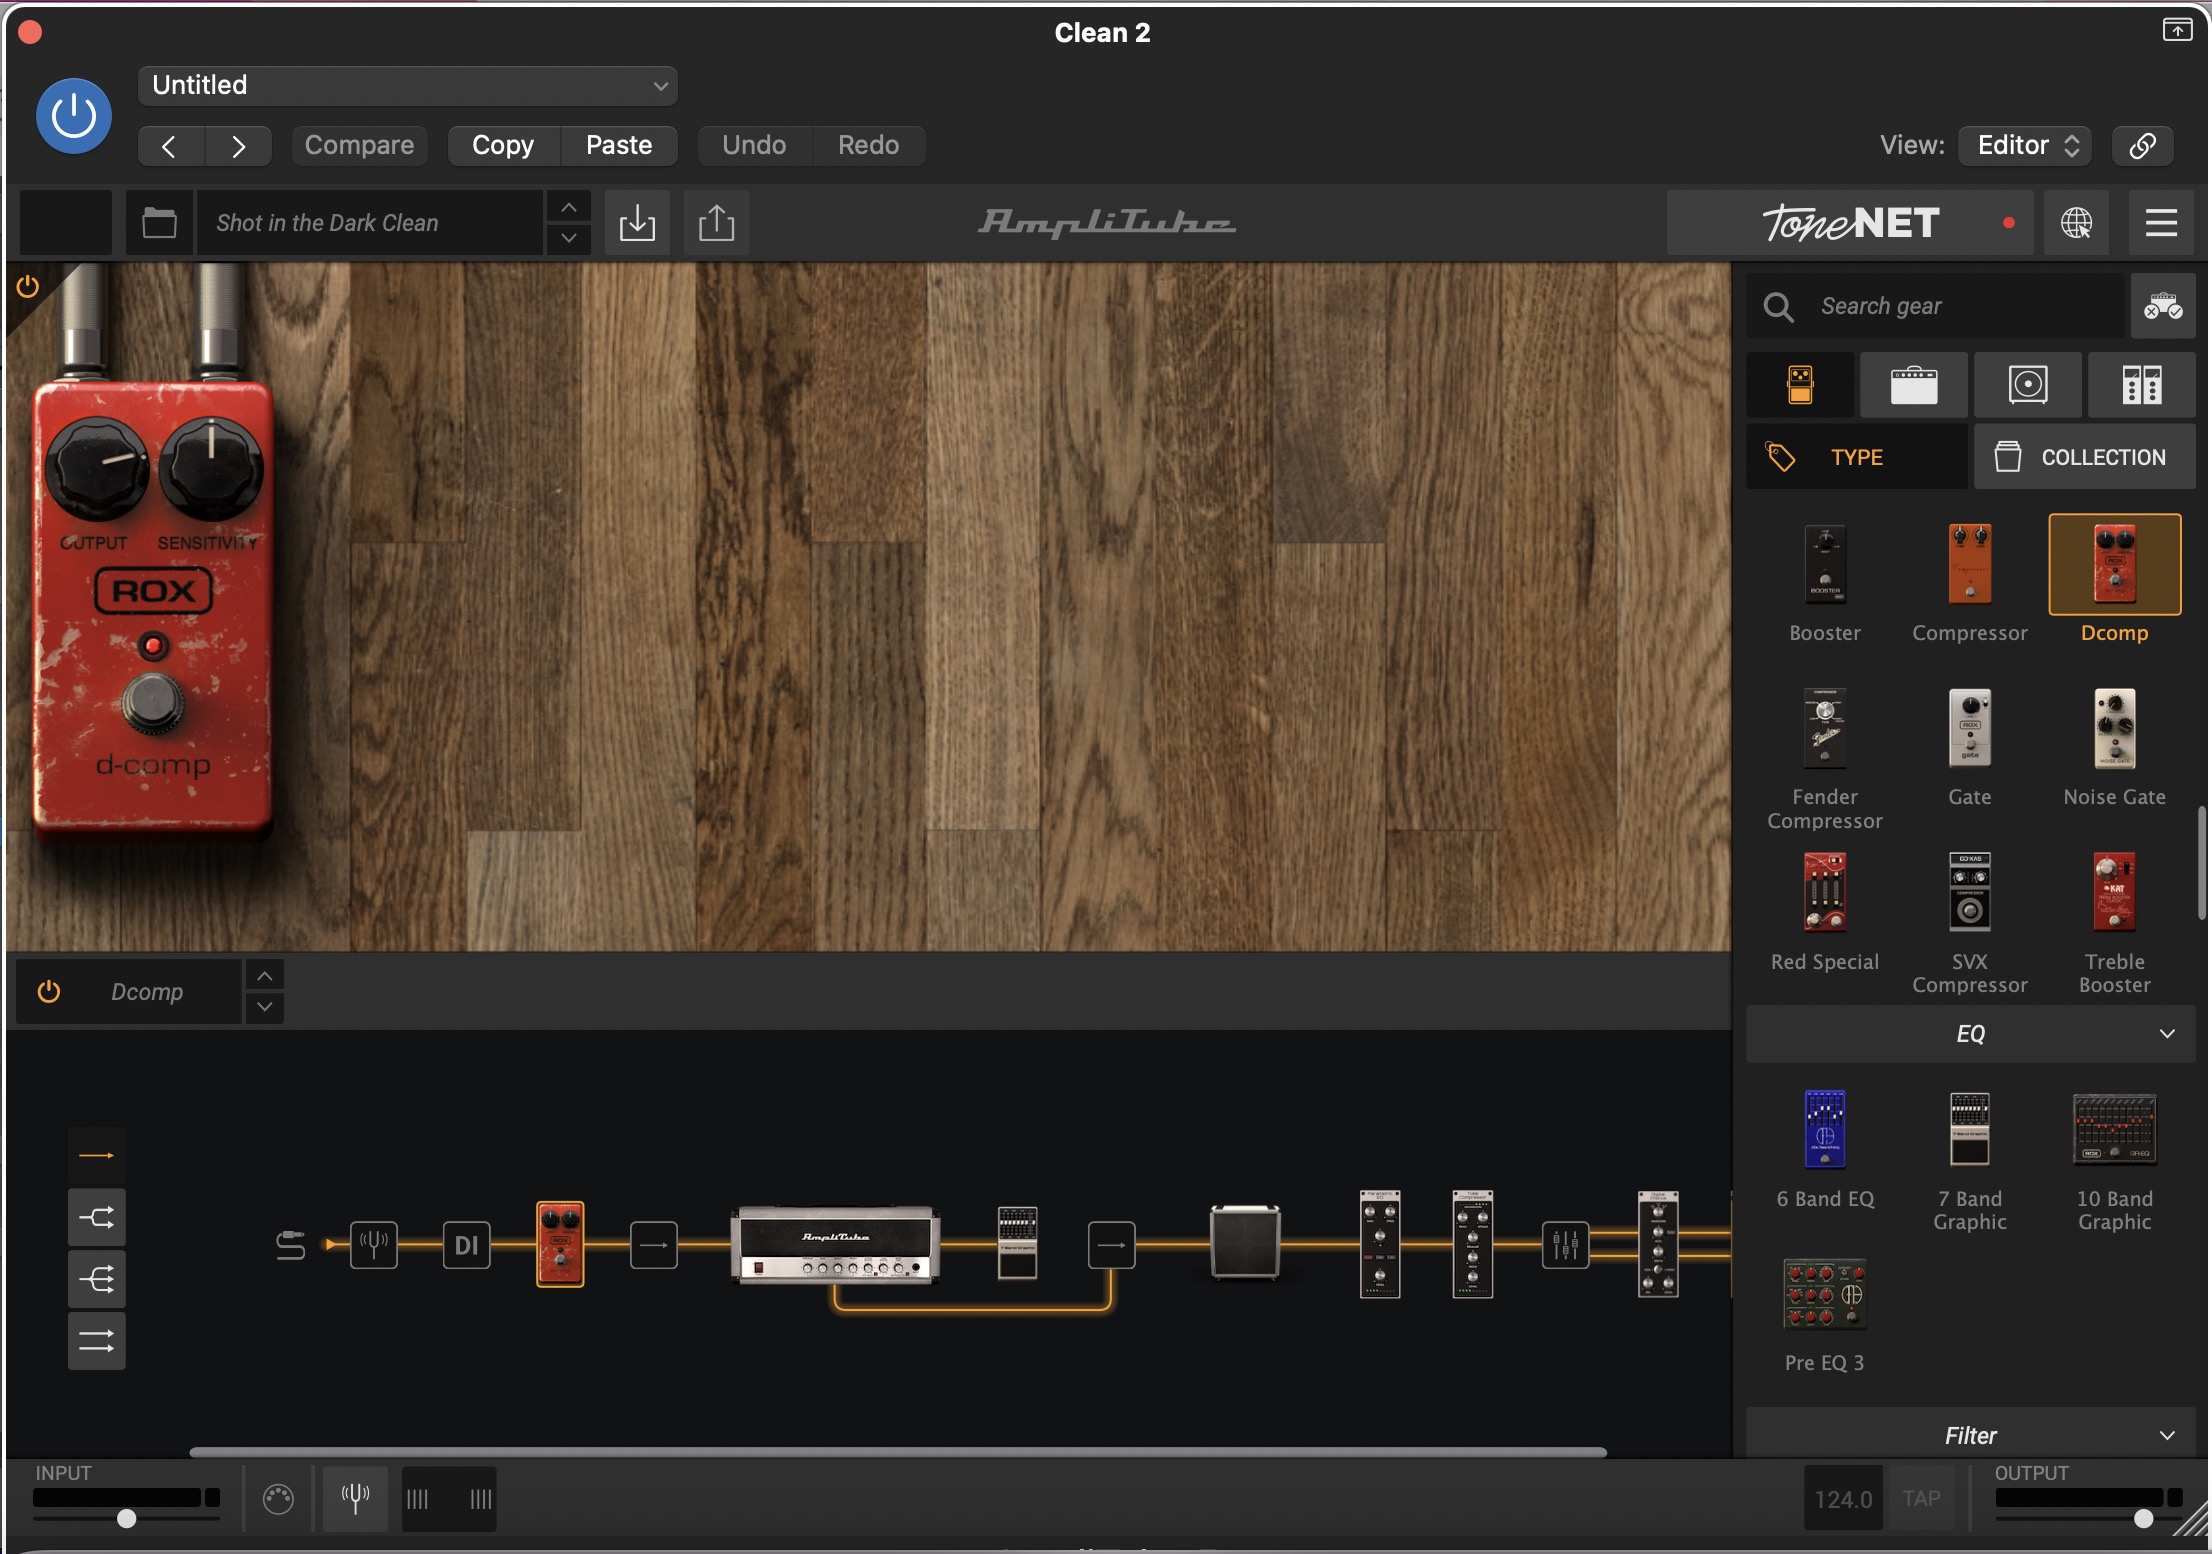This screenshot has width=2212, height=1554.
Task: Click the Compare button
Action: coord(359,146)
